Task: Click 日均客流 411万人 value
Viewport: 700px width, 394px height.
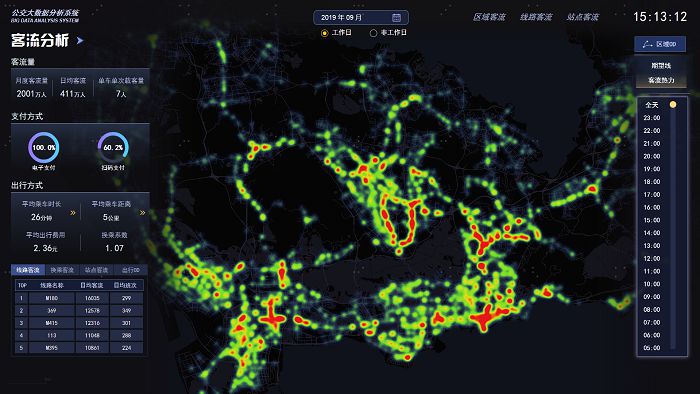Action: click(73, 94)
